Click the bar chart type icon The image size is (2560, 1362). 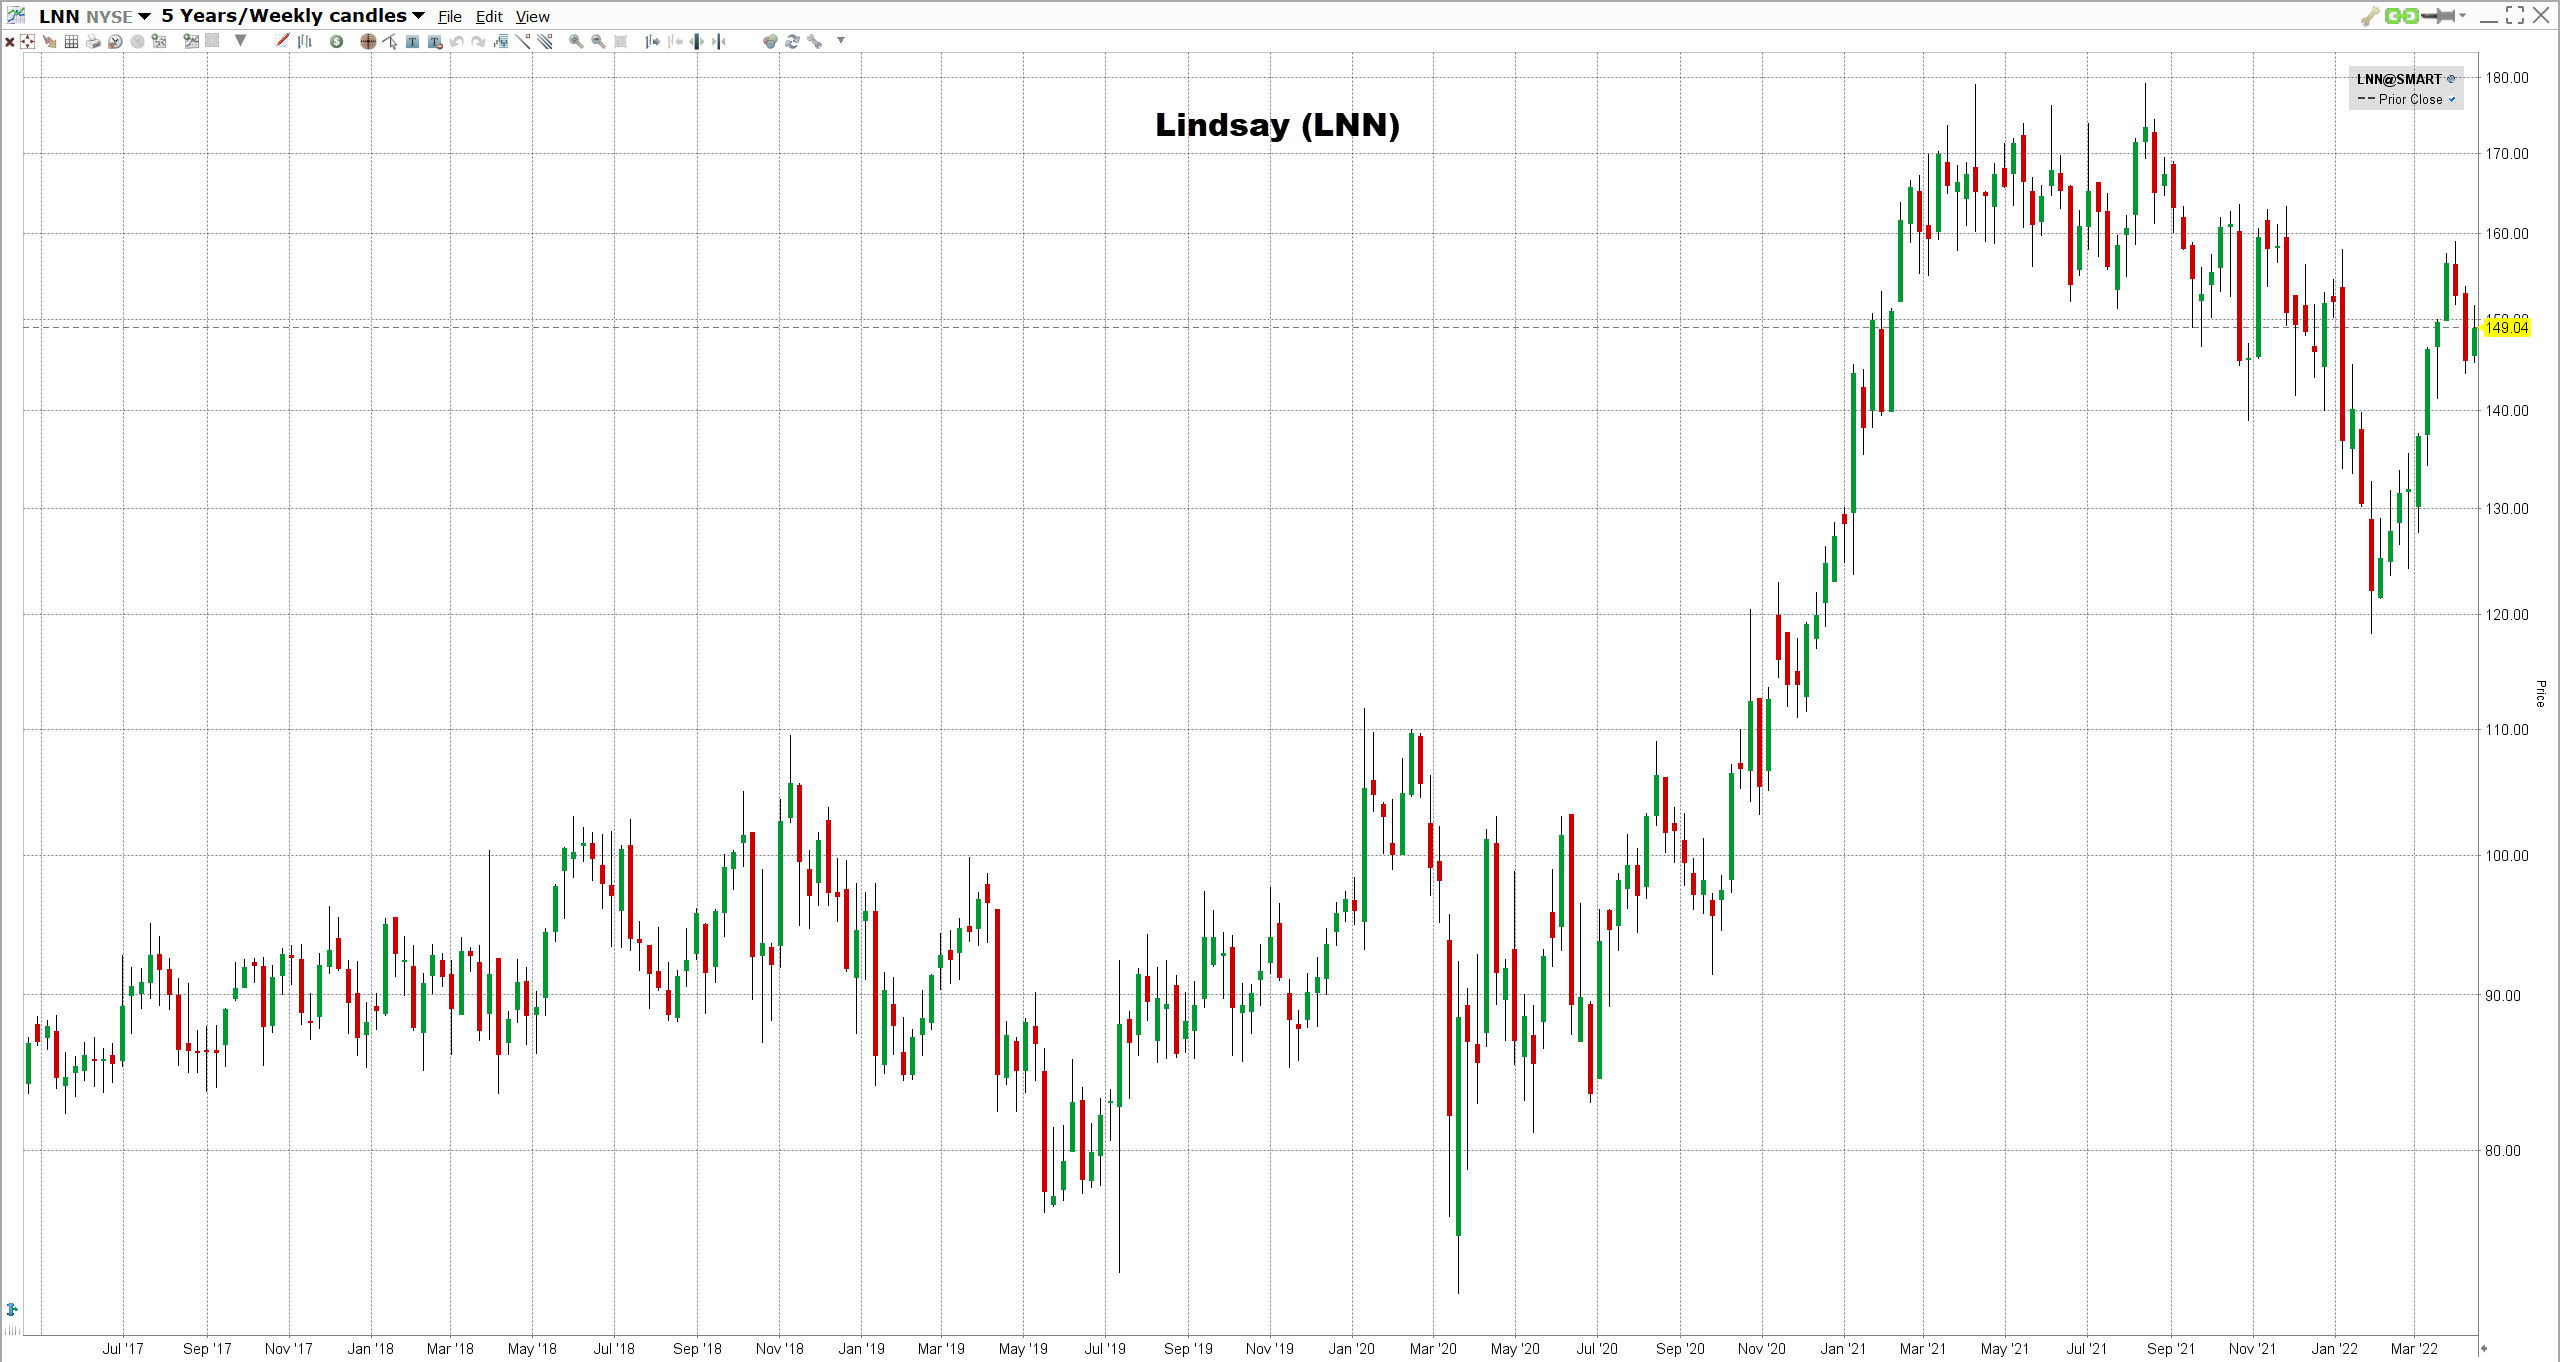(304, 41)
